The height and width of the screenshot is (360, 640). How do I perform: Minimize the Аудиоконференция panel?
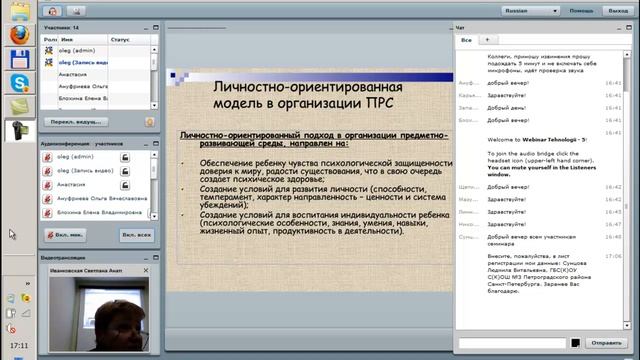pyautogui.click(x=146, y=144)
